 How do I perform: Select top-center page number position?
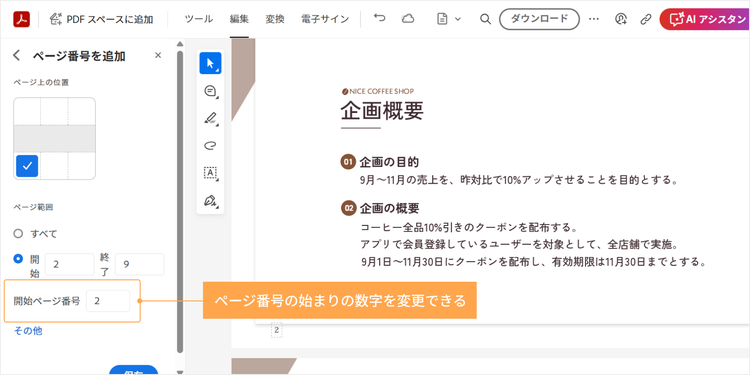pos(54,111)
